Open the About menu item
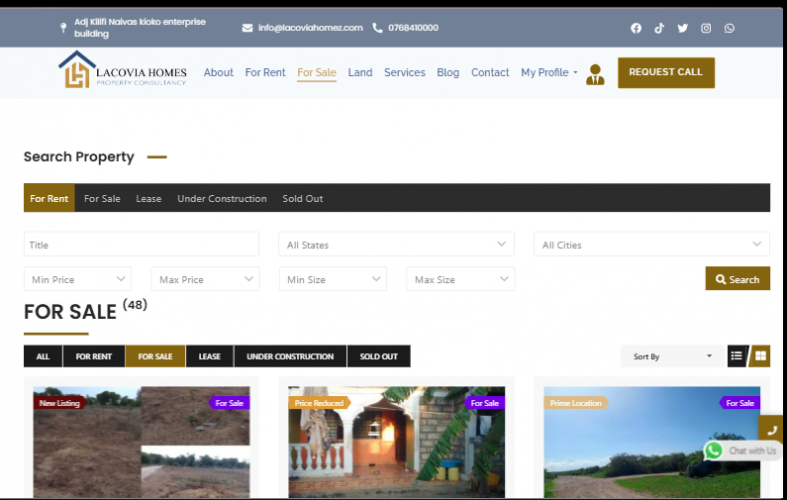Image resolution: width=787 pixels, height=500 pixels. point(218,72)
